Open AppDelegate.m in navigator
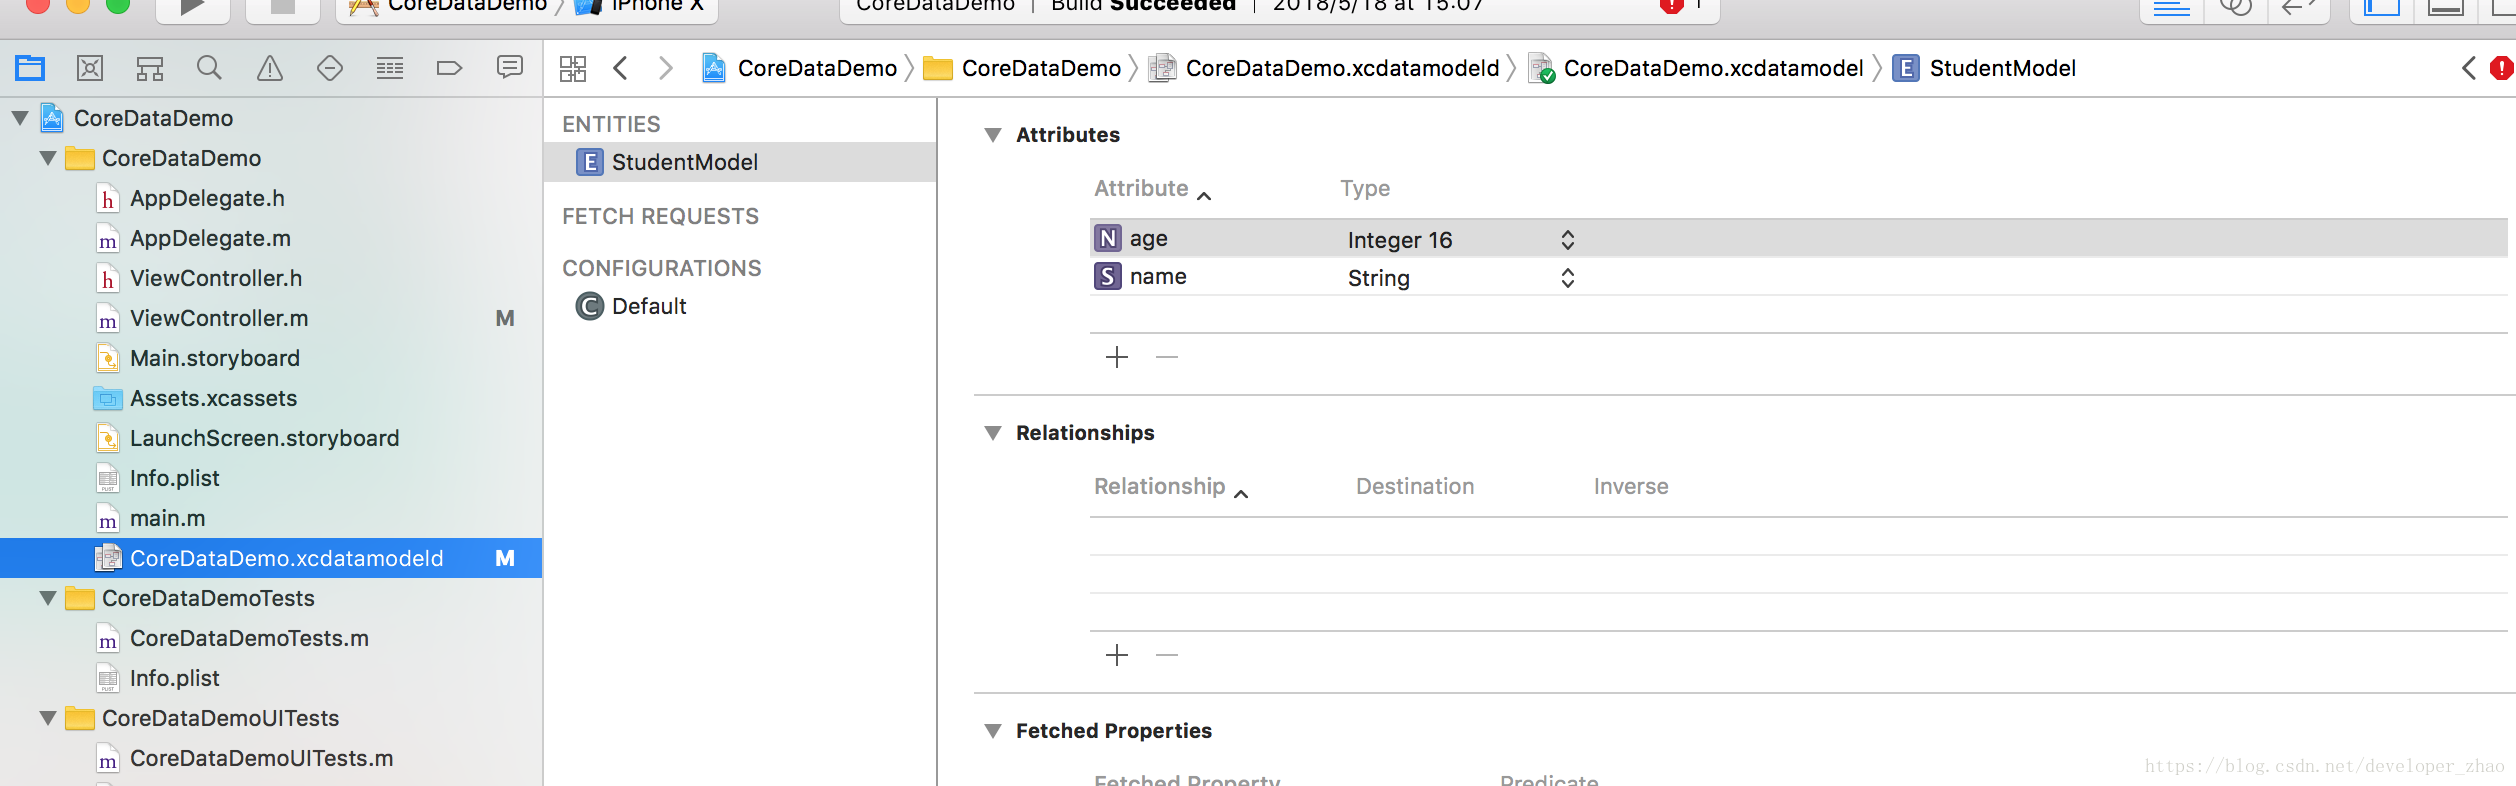 click(x=210, y=238)
